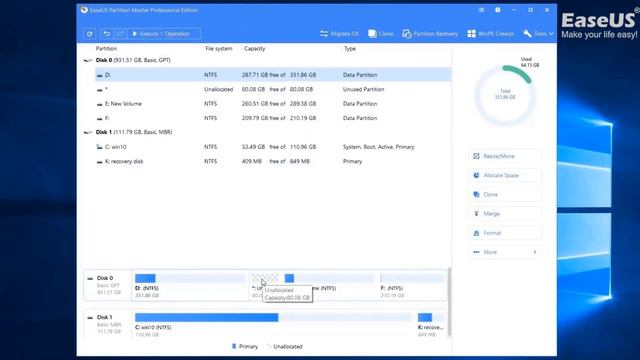This screenshot has height=360, width=640.
Task: Click Resize/Move in side panel
Action: [505, 156]
